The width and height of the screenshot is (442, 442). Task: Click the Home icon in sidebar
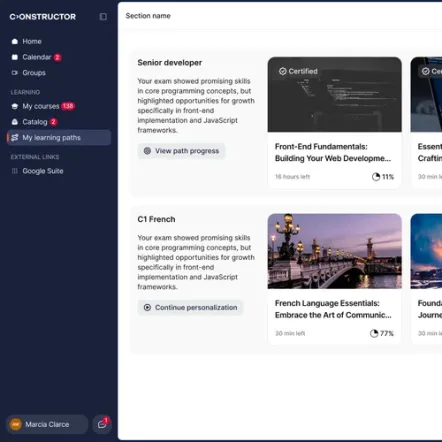click(x=15, y=41)
